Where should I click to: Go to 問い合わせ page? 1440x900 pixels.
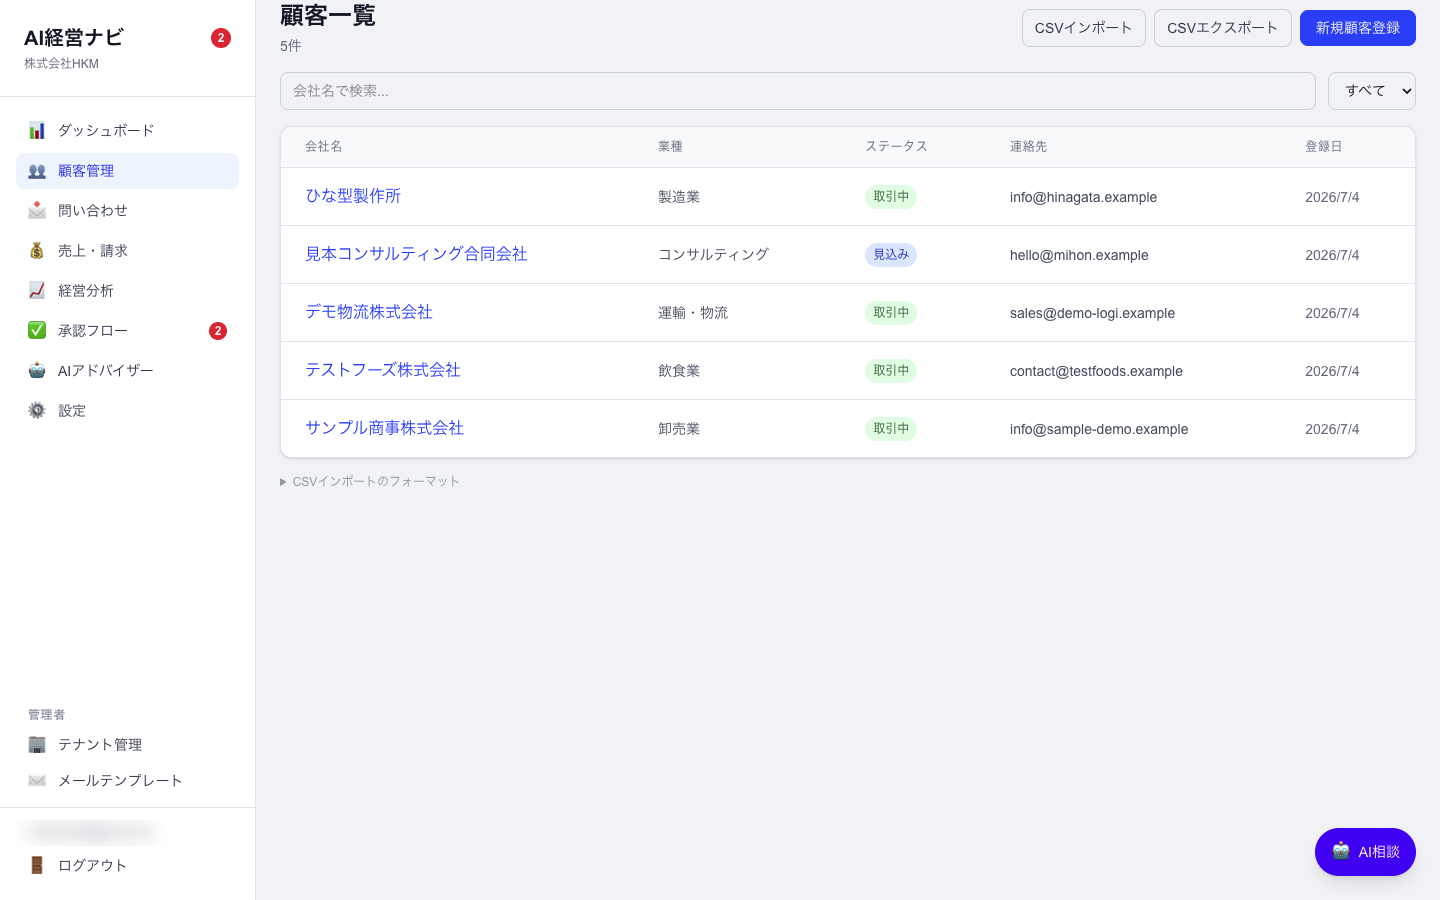(x=127, y=210)
